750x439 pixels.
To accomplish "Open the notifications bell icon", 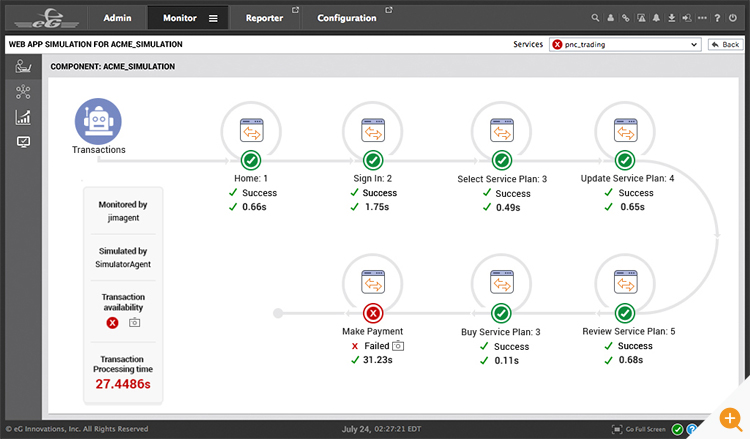I will [656, 18].
